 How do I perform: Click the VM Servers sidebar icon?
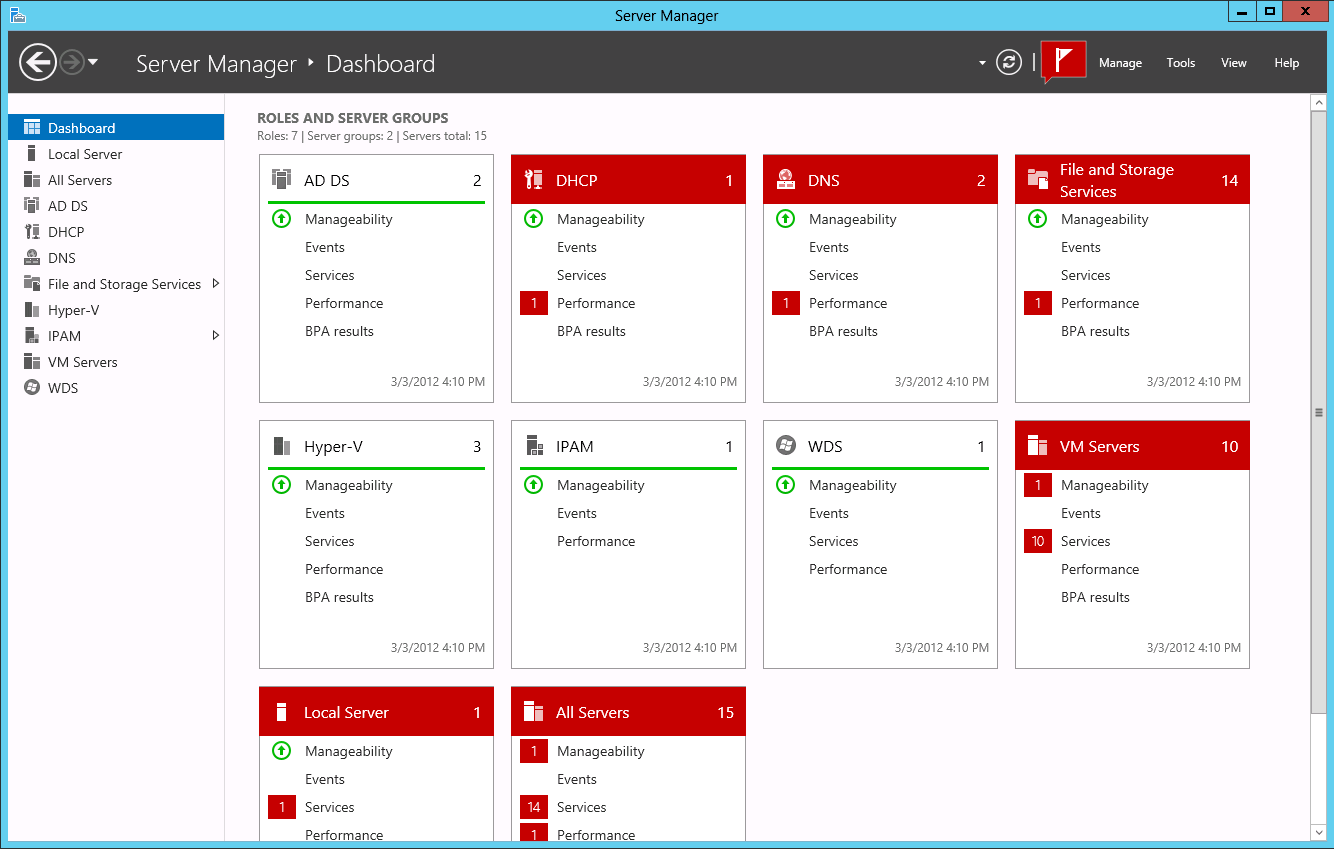31,362
